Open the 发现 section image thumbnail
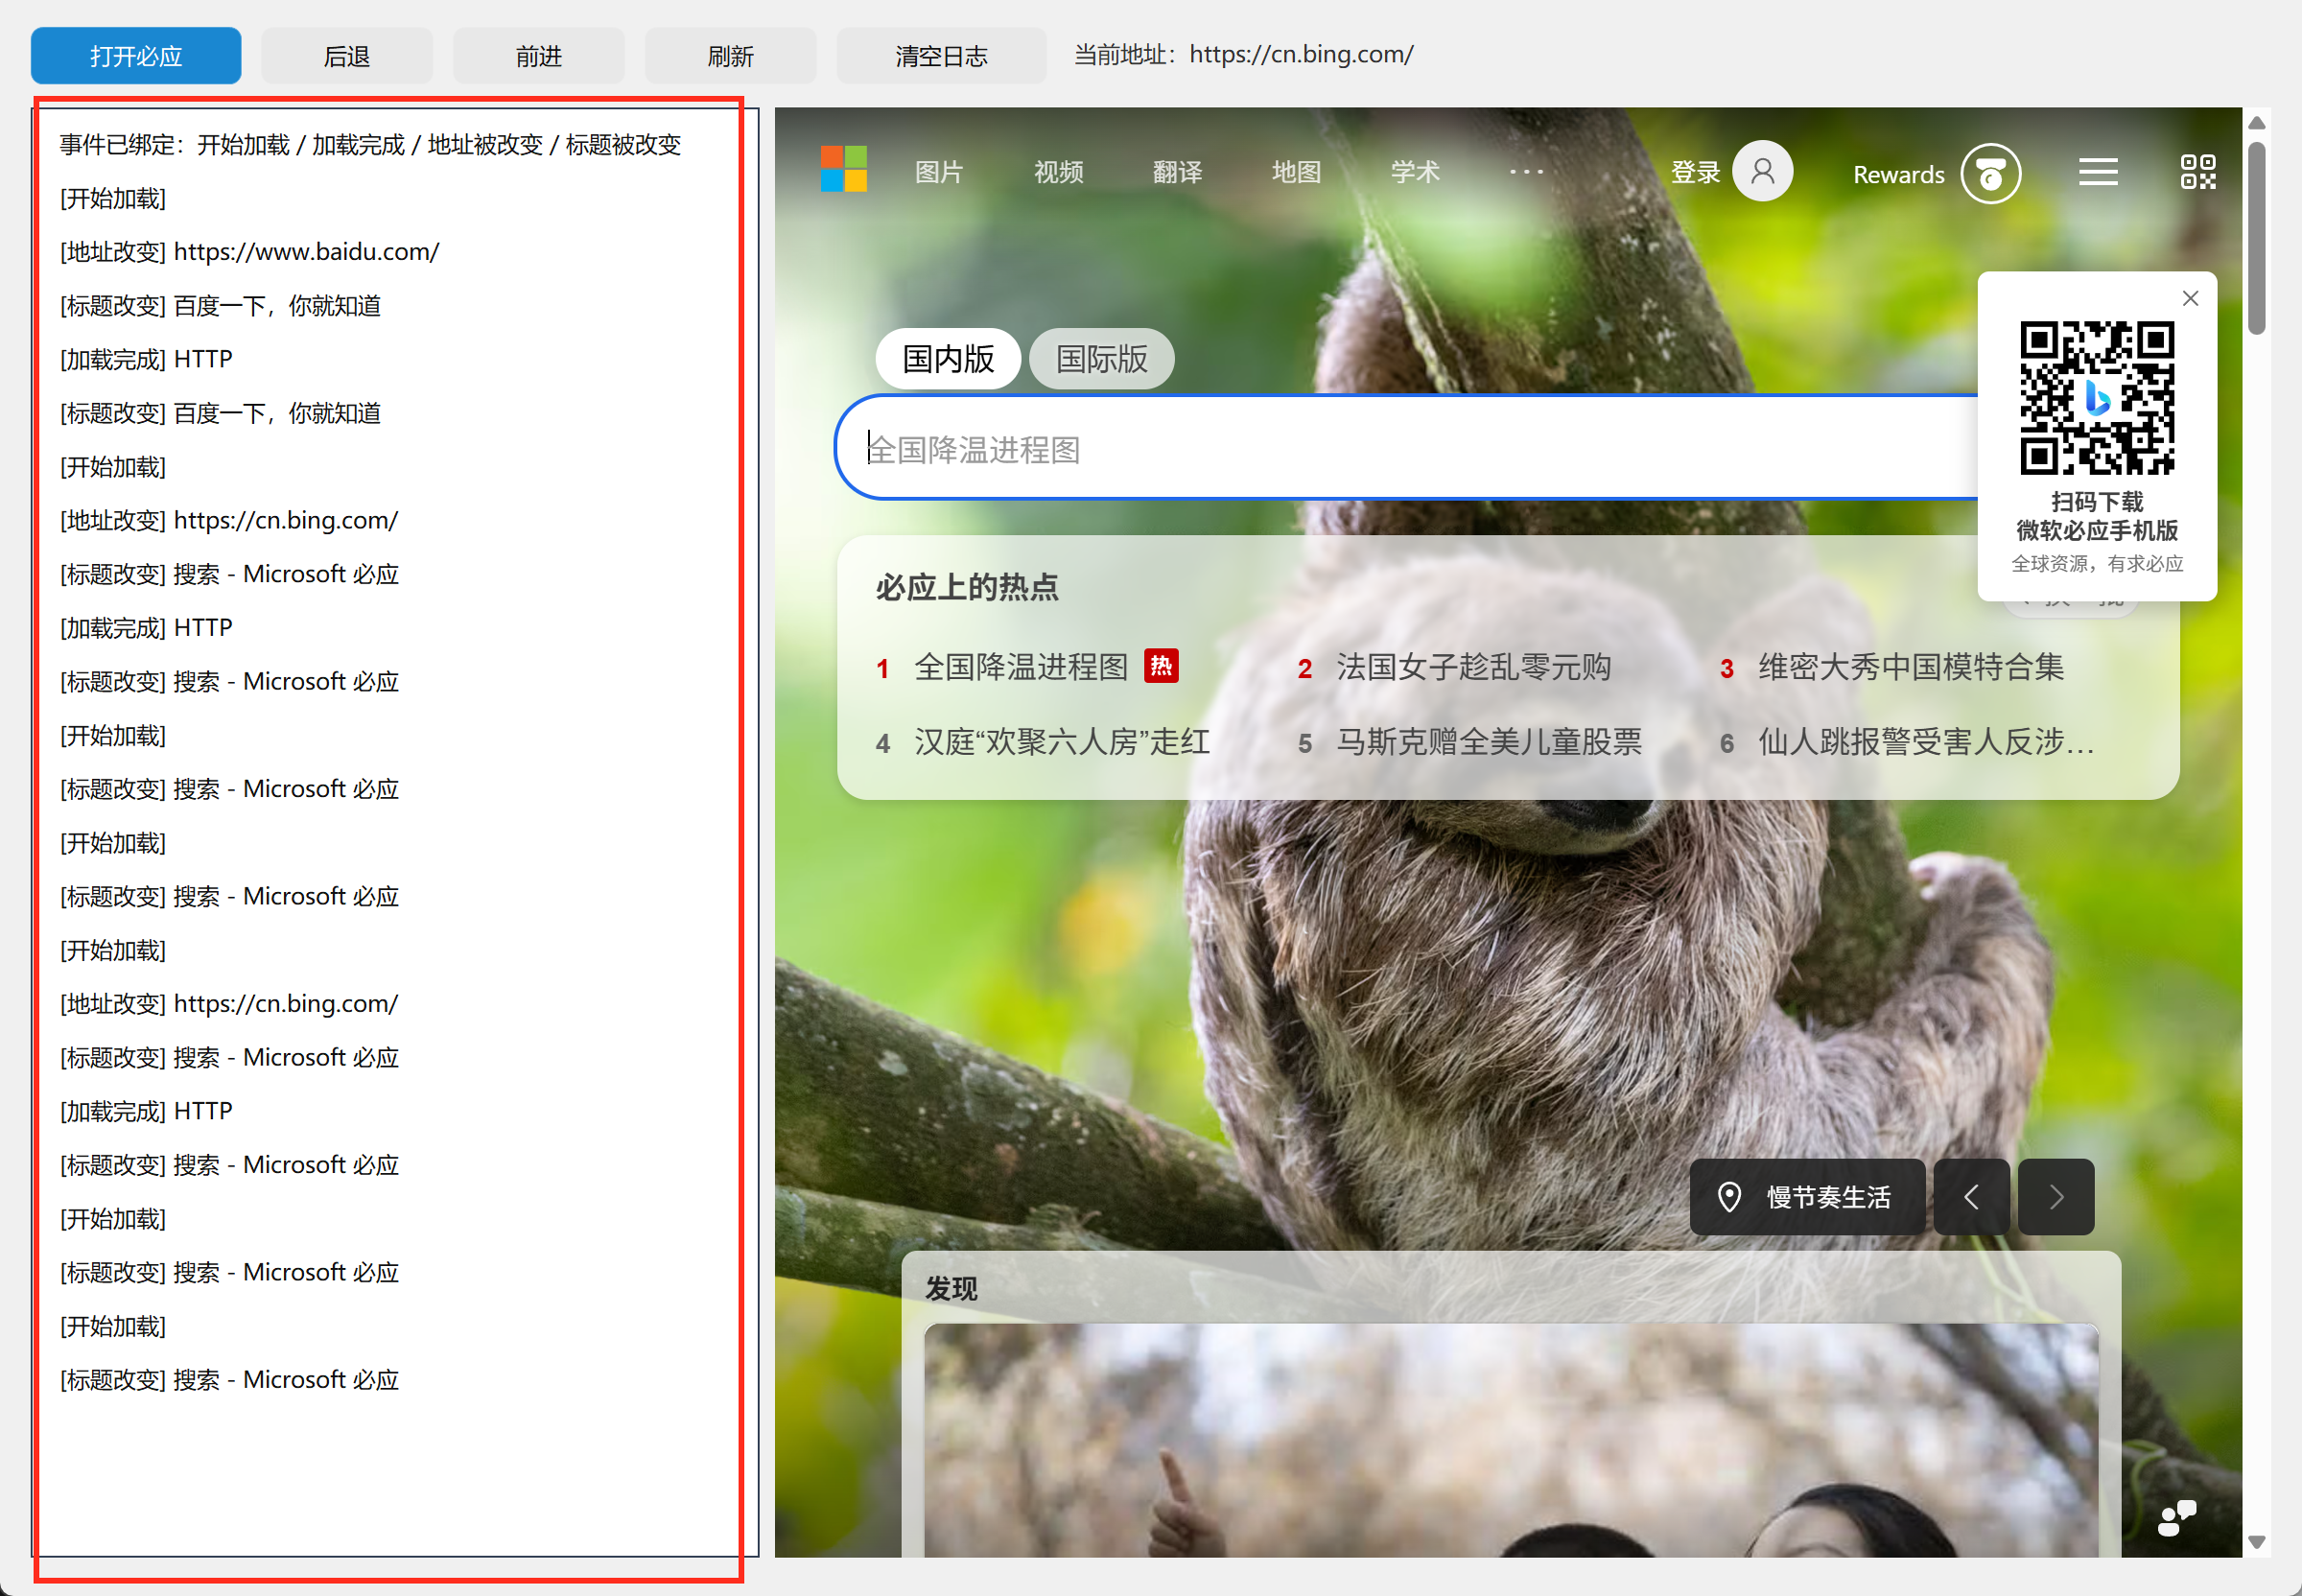The width and height of the screenshot is (2302, 1596). (1510, 1440)
